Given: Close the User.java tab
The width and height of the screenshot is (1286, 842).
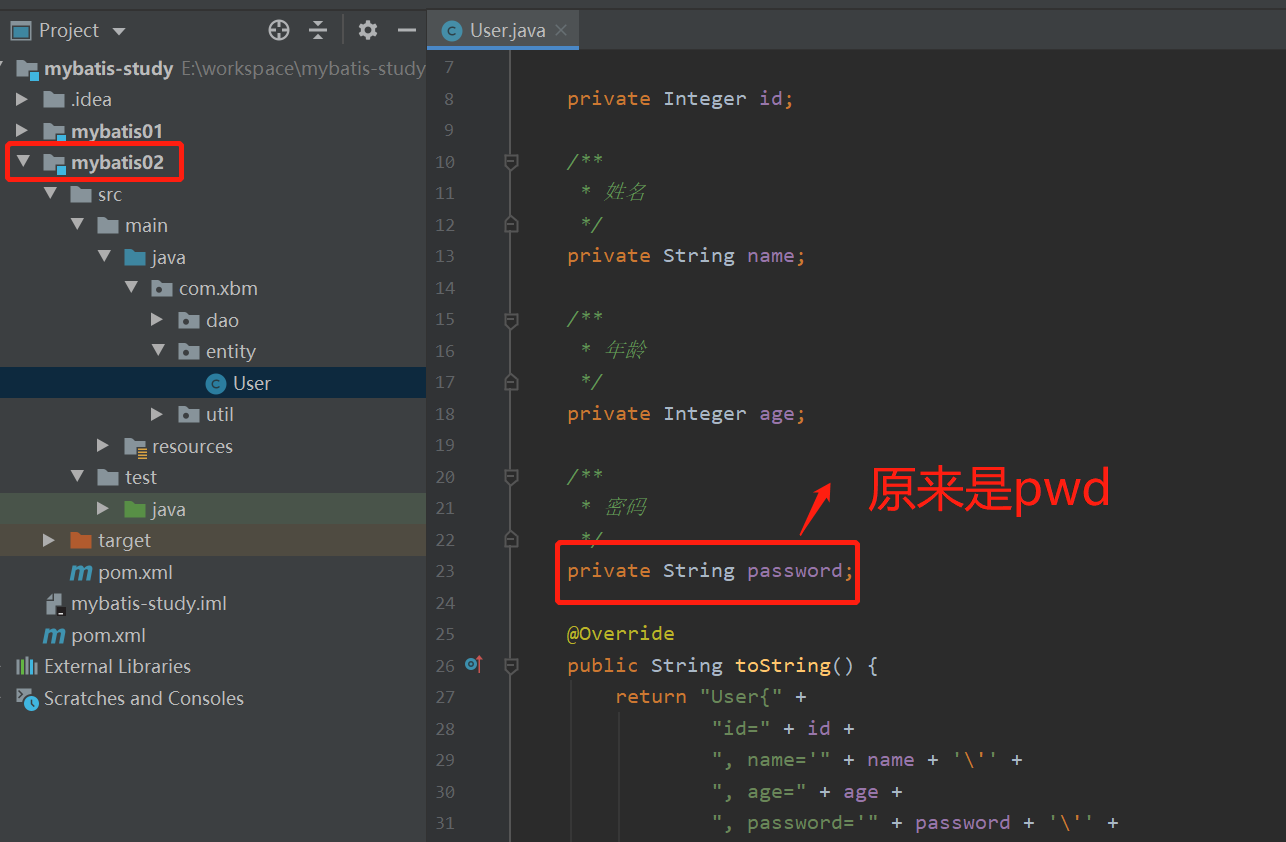Looking at the screenshot, I should tap(561, 30).
